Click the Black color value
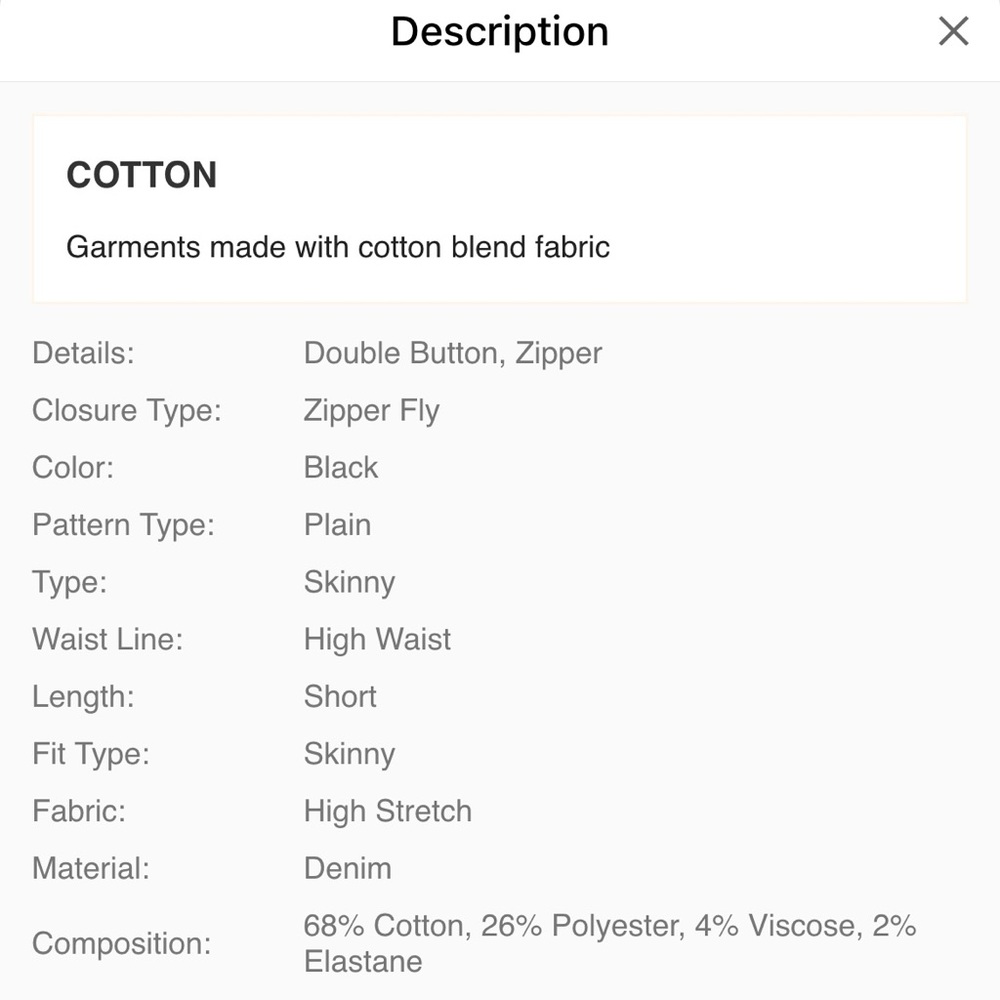The height and width of the screenshot is (1000, 1000). click(341, 468)
